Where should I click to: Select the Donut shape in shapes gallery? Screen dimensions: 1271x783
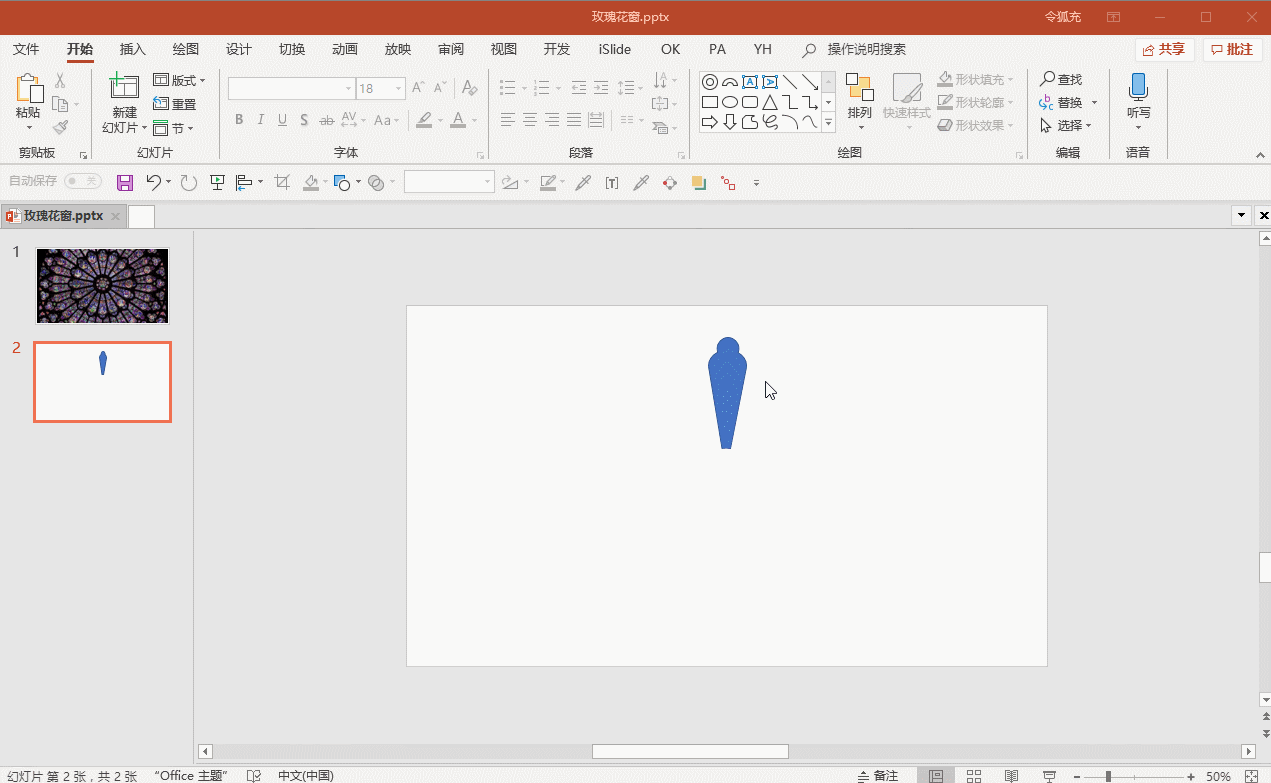[x=710, y=82]
